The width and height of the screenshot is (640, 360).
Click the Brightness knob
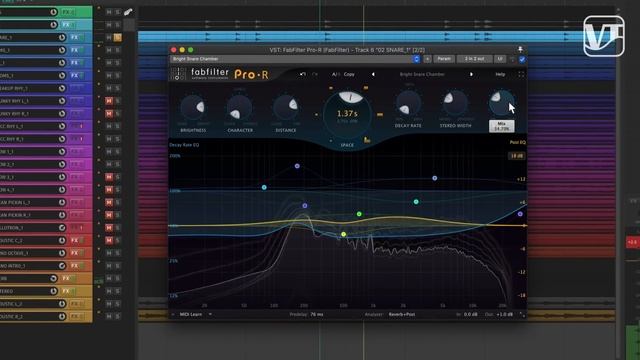pos(193,108)
